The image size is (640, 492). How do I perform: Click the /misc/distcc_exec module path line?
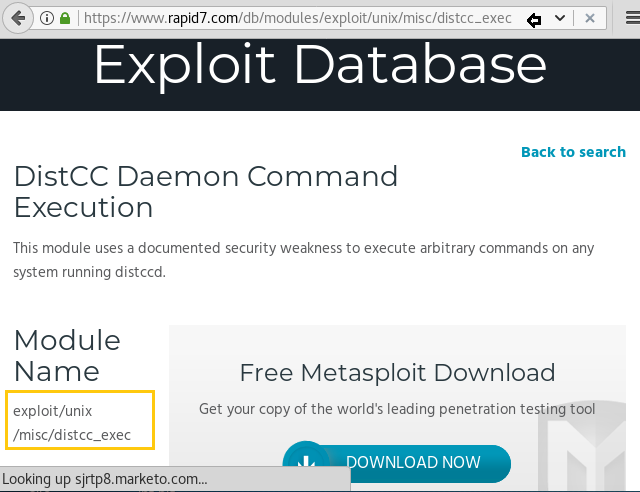coord(72,434)
